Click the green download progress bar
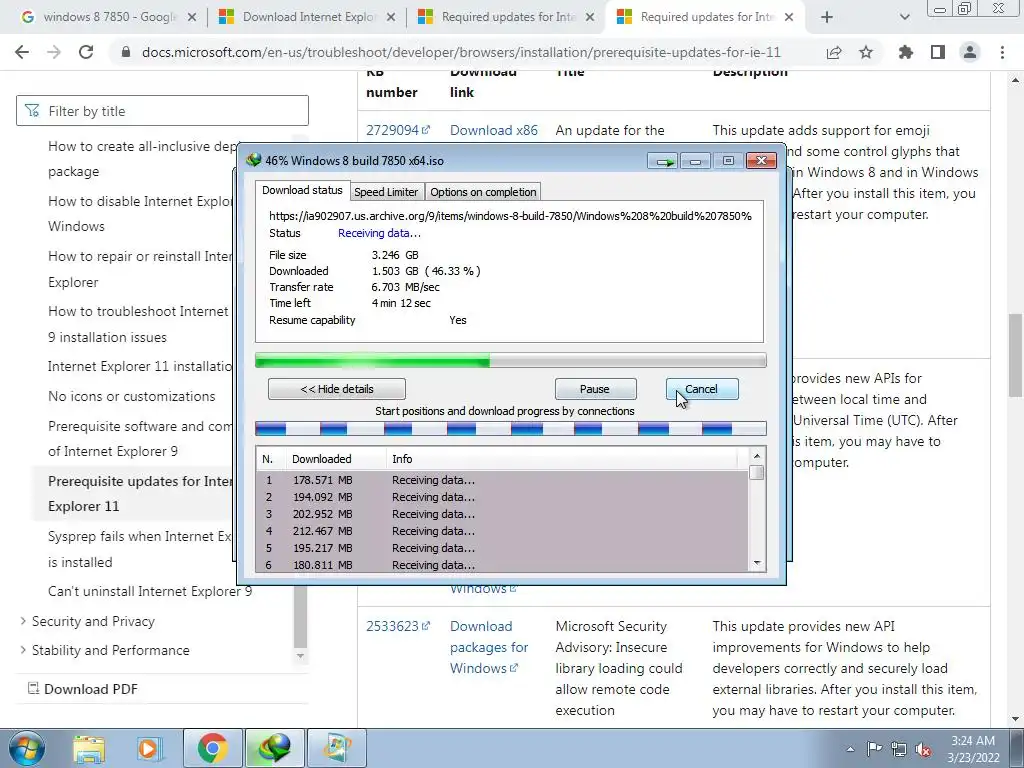Image resolution: width=1024 pixels, height=768 pixels. [x=510, y=360]
